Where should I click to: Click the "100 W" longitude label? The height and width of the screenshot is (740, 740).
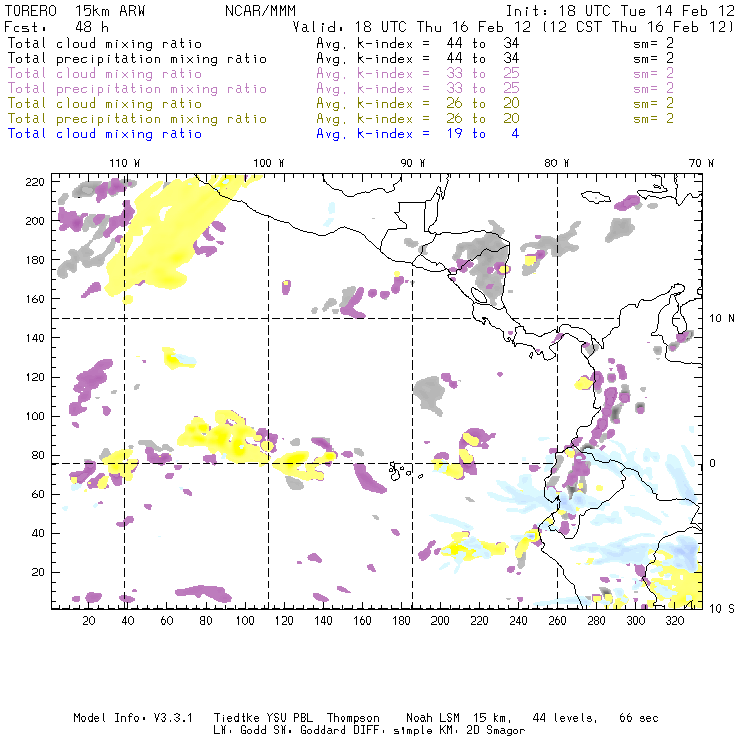(x=269, y=163)
